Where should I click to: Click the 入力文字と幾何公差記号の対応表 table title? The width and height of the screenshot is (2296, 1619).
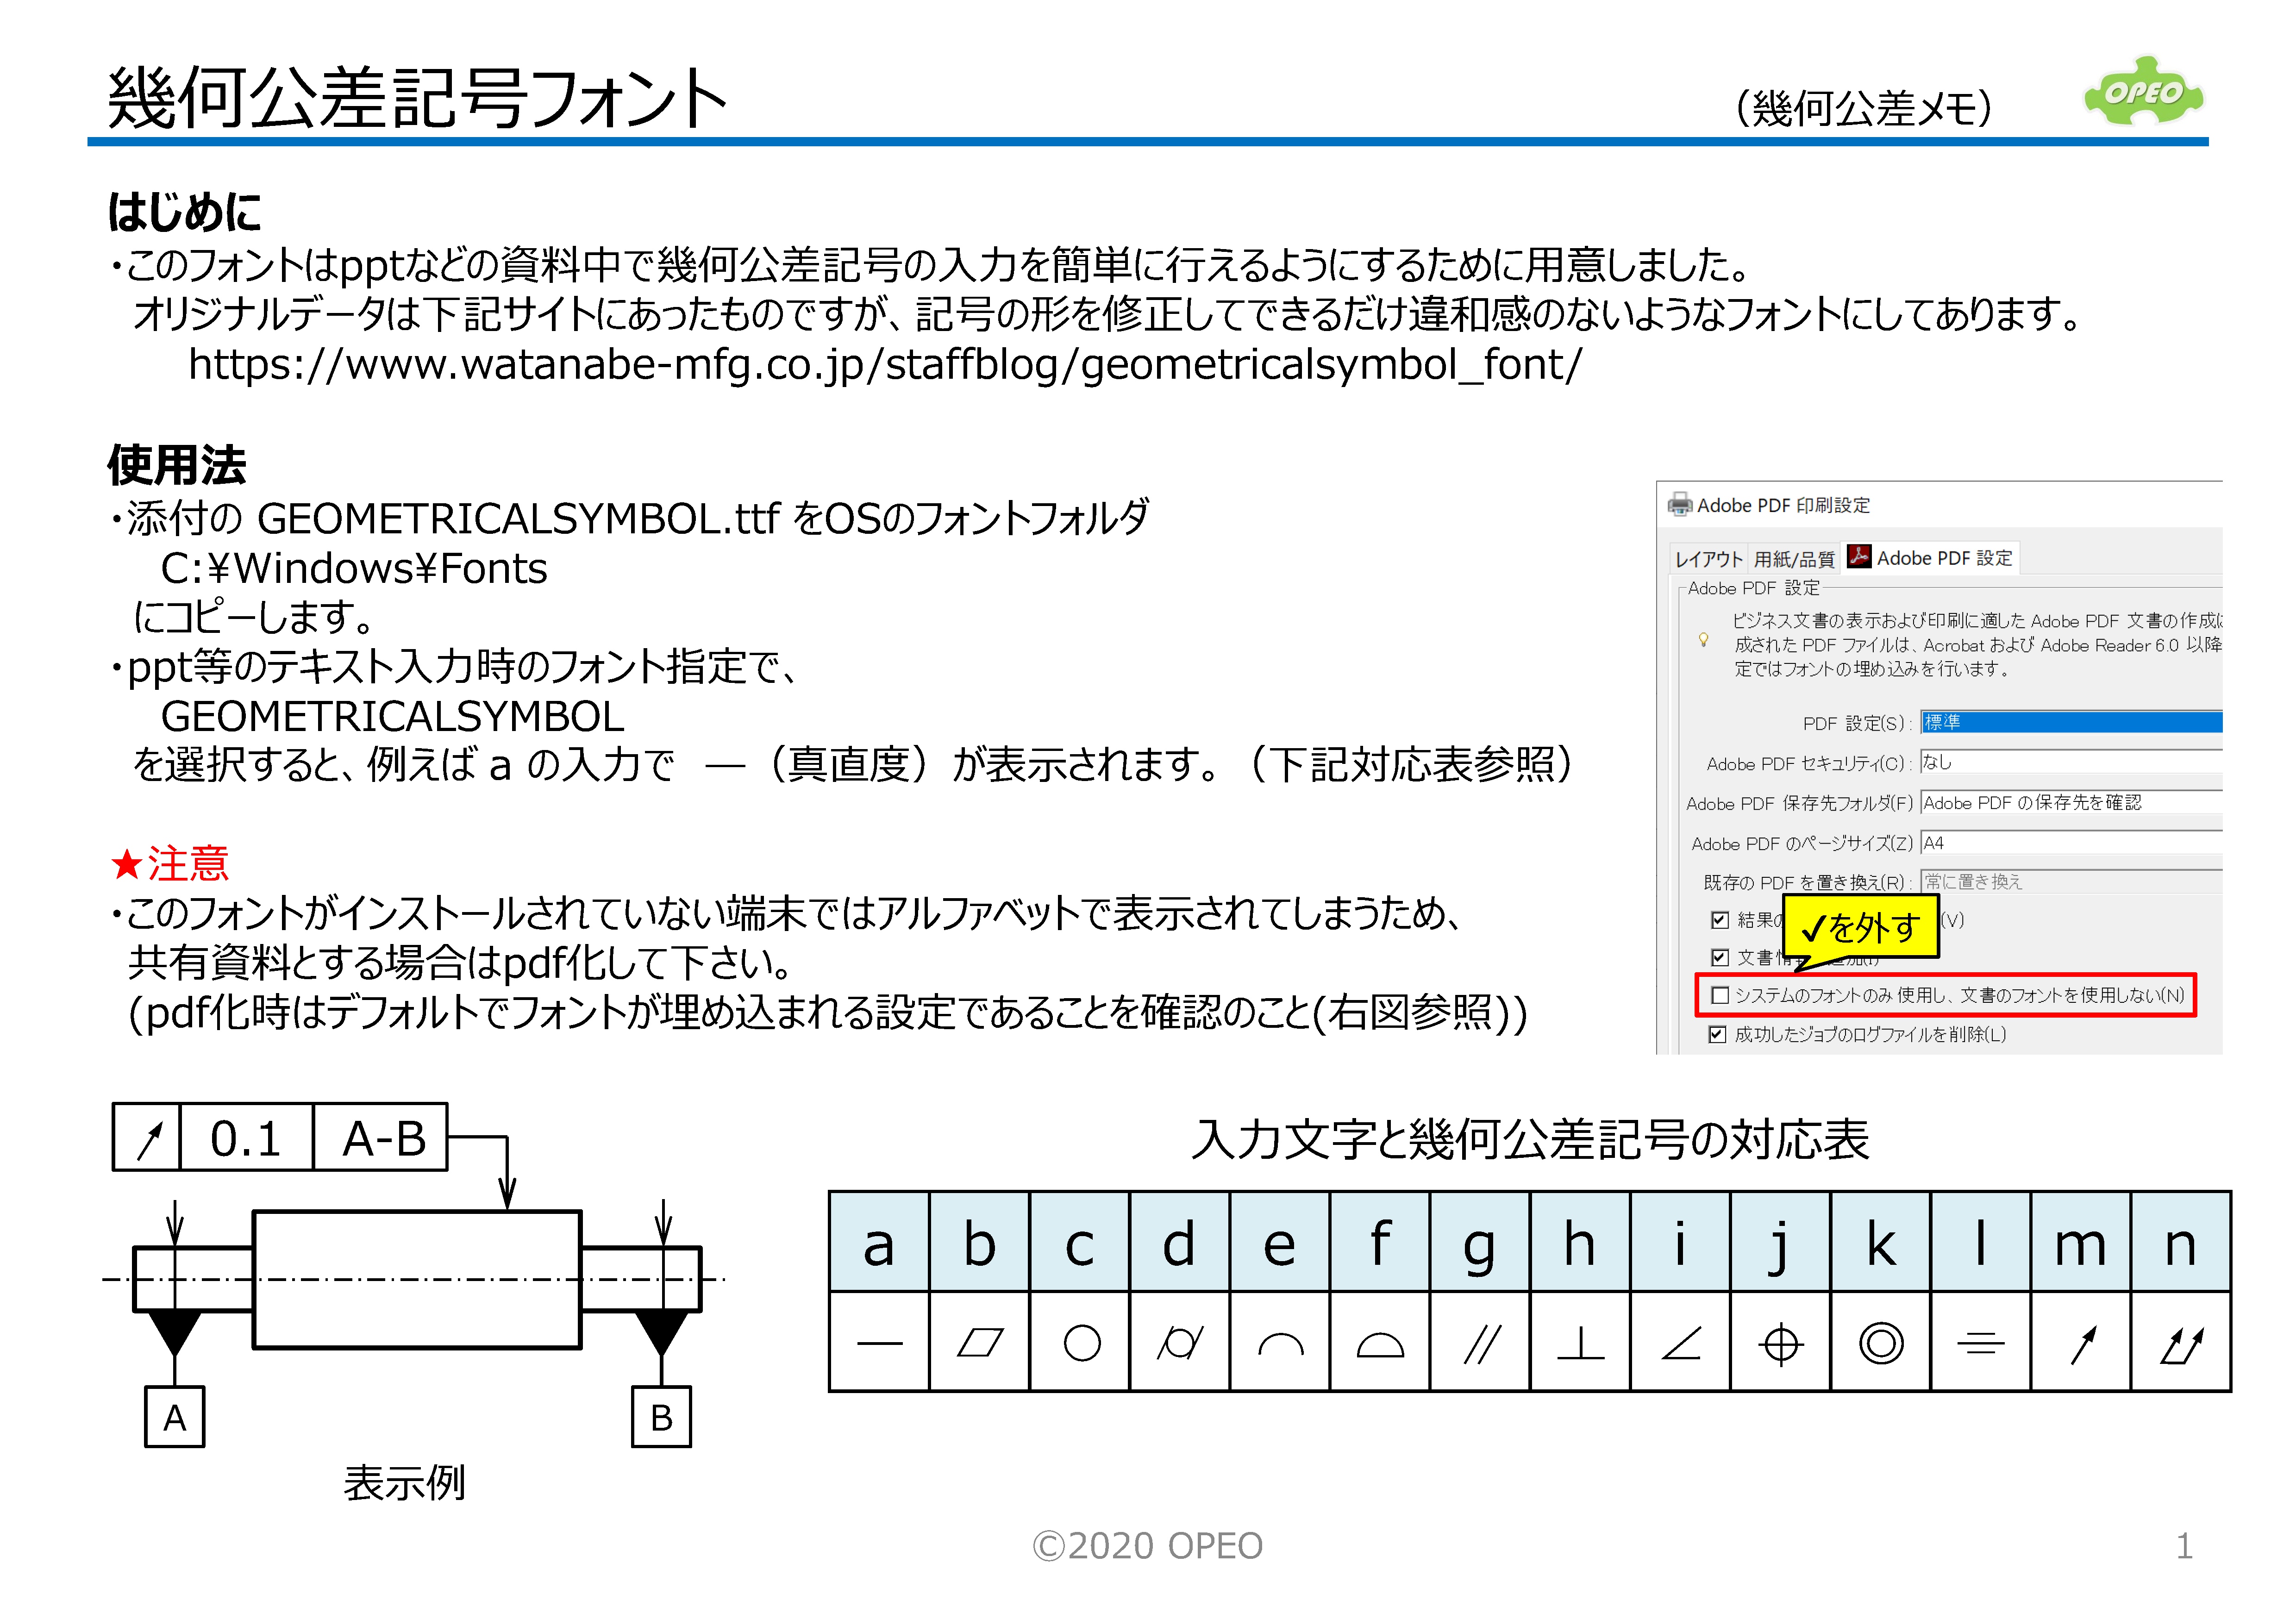[1530, 1139]
